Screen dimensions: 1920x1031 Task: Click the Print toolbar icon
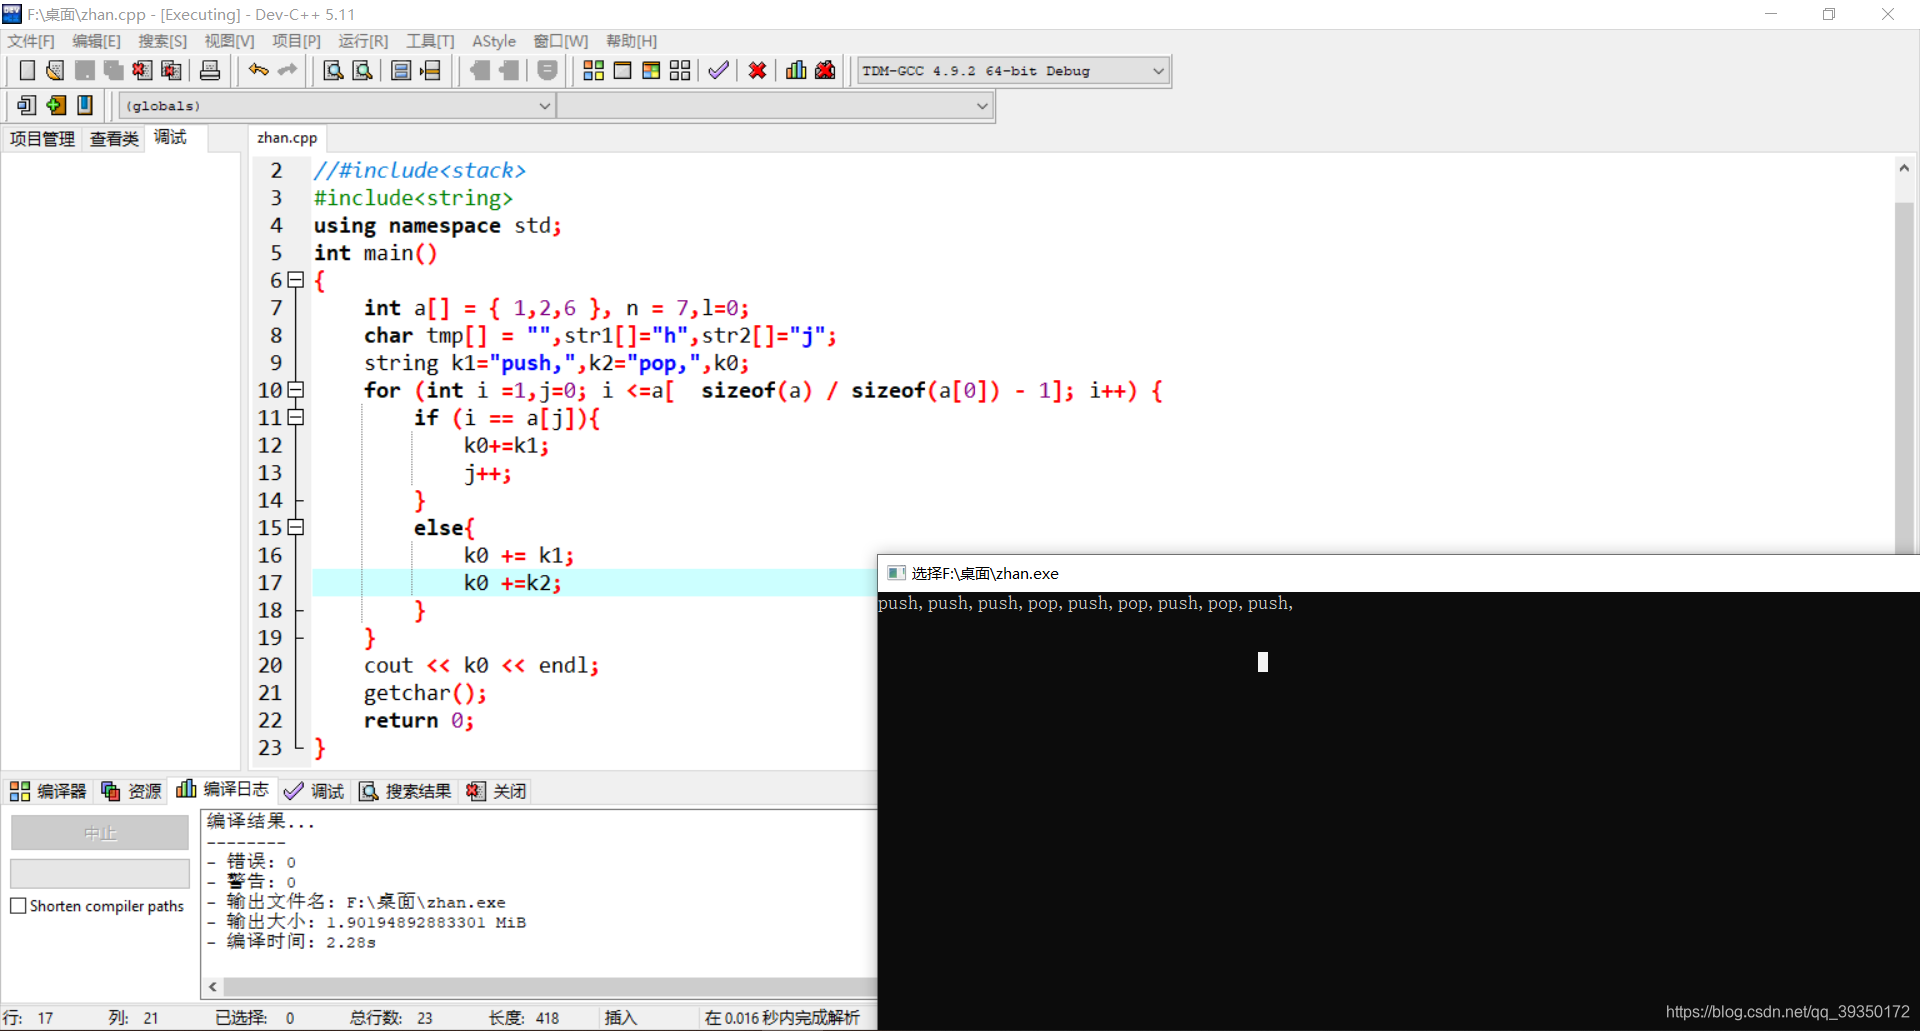210,70
